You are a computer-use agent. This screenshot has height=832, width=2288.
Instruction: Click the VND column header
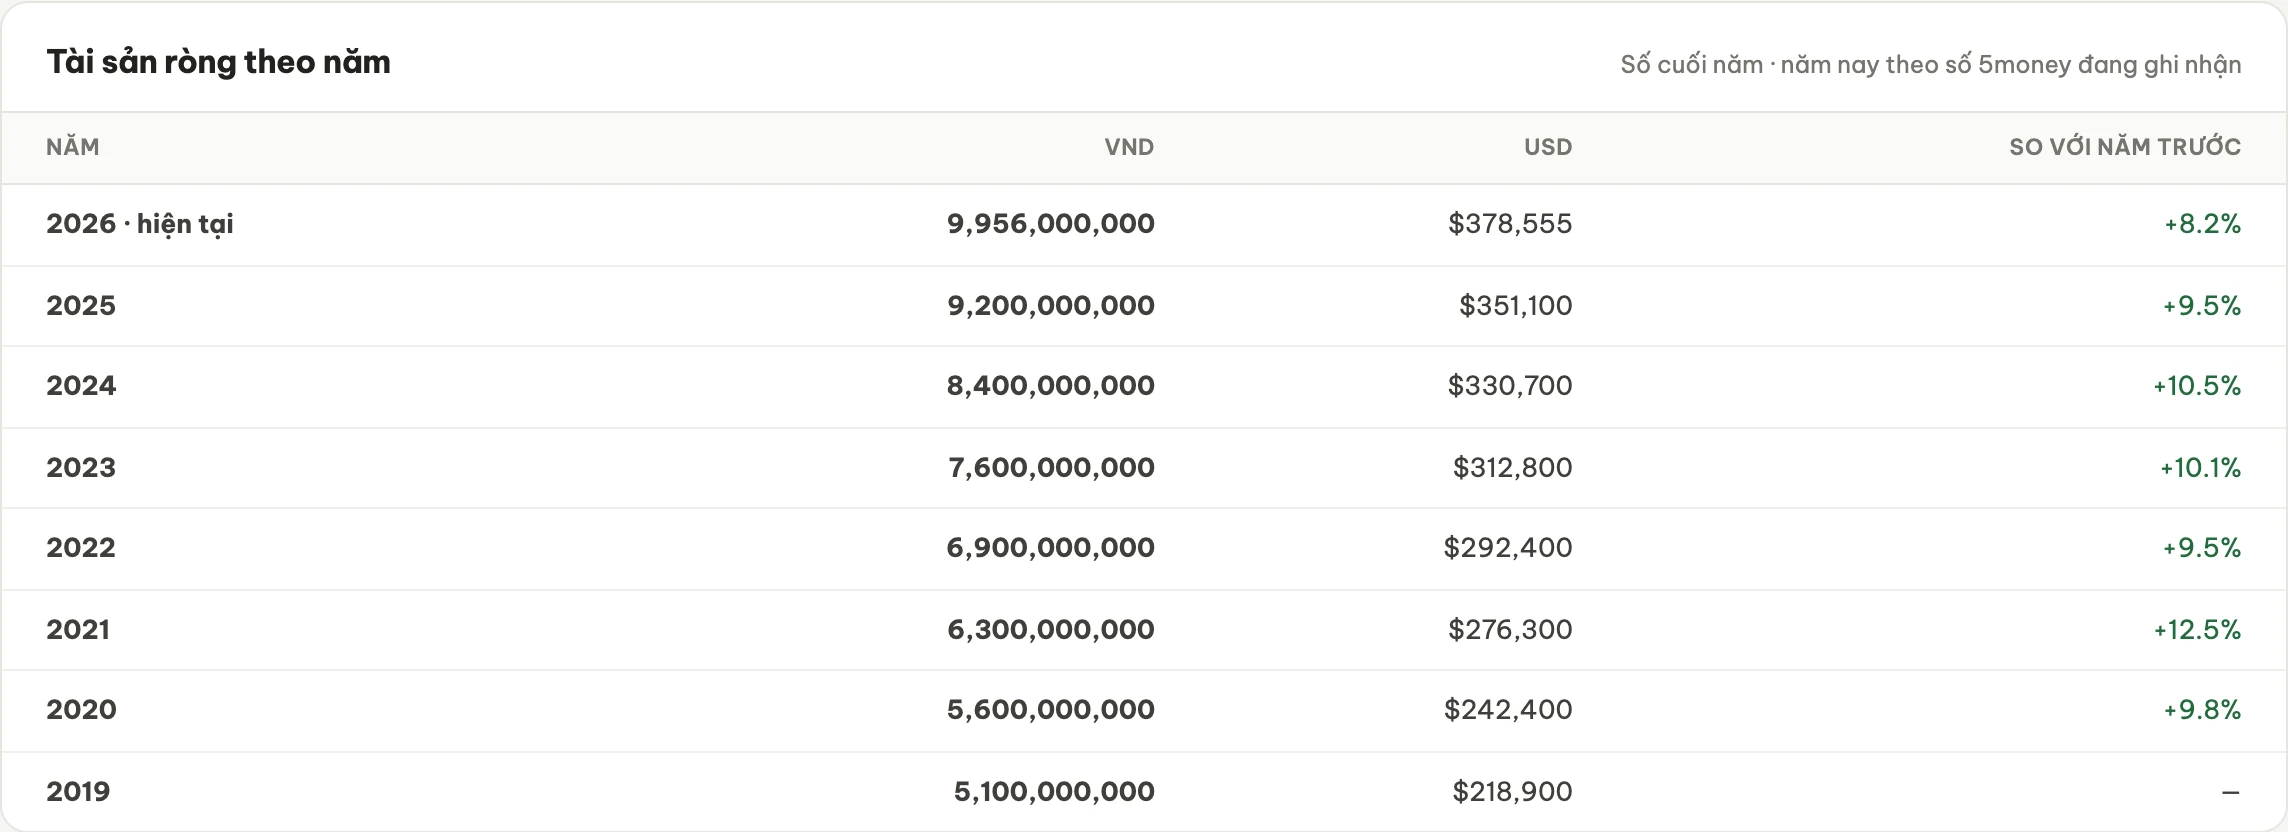pos(1129,147)
